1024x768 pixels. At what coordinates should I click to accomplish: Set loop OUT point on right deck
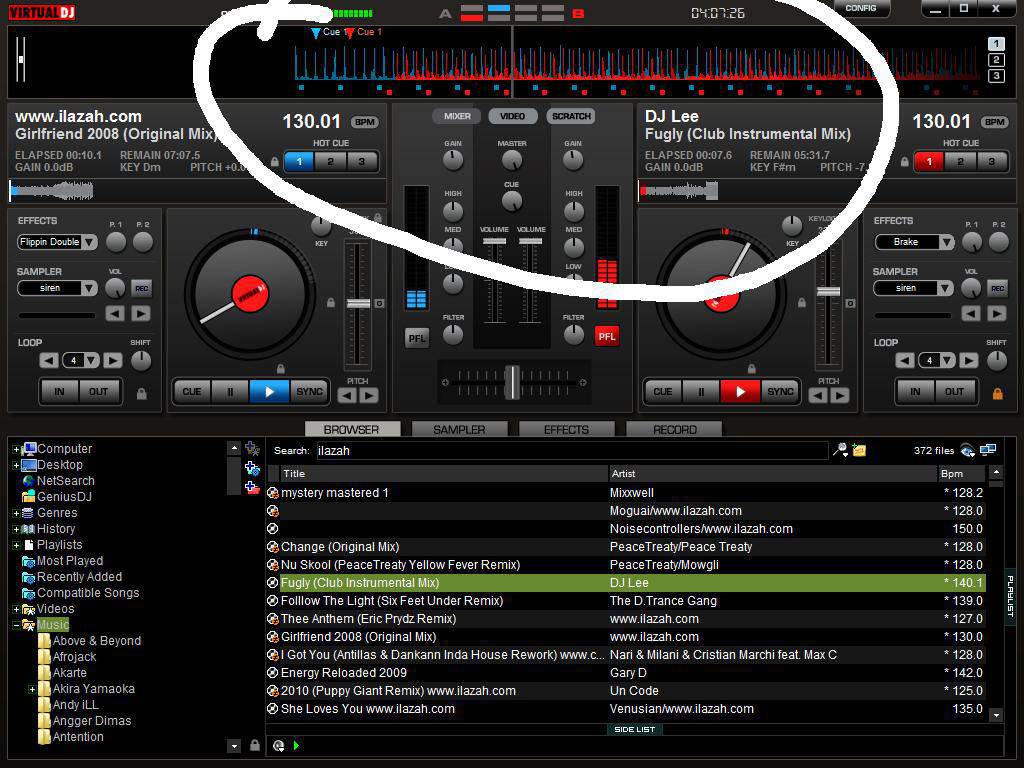(x=955, y=392)
